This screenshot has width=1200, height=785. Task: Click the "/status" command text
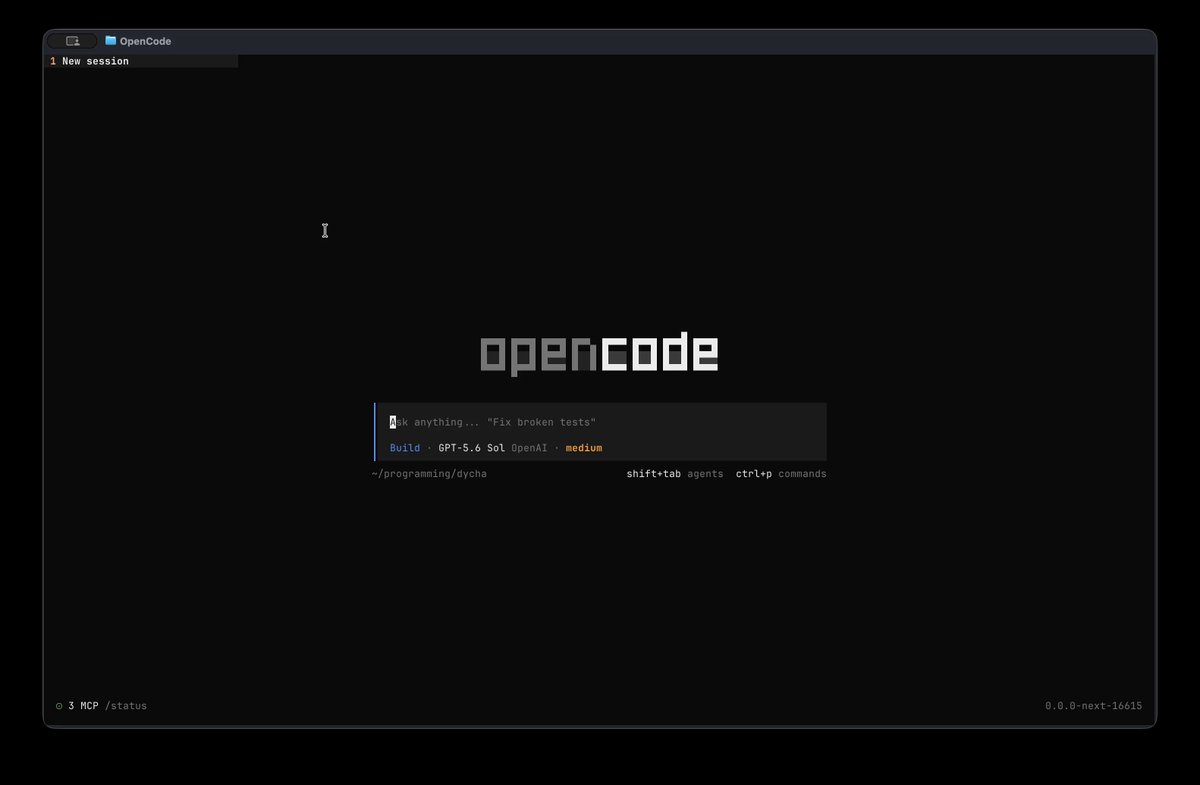pos(126,706)
